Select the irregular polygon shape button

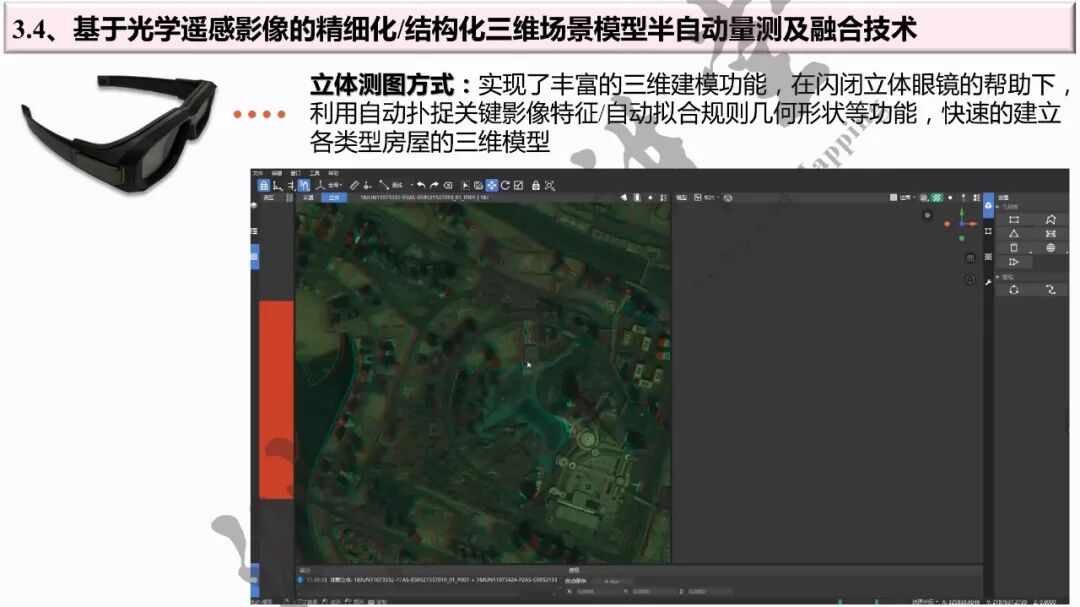pos(1050,220)
